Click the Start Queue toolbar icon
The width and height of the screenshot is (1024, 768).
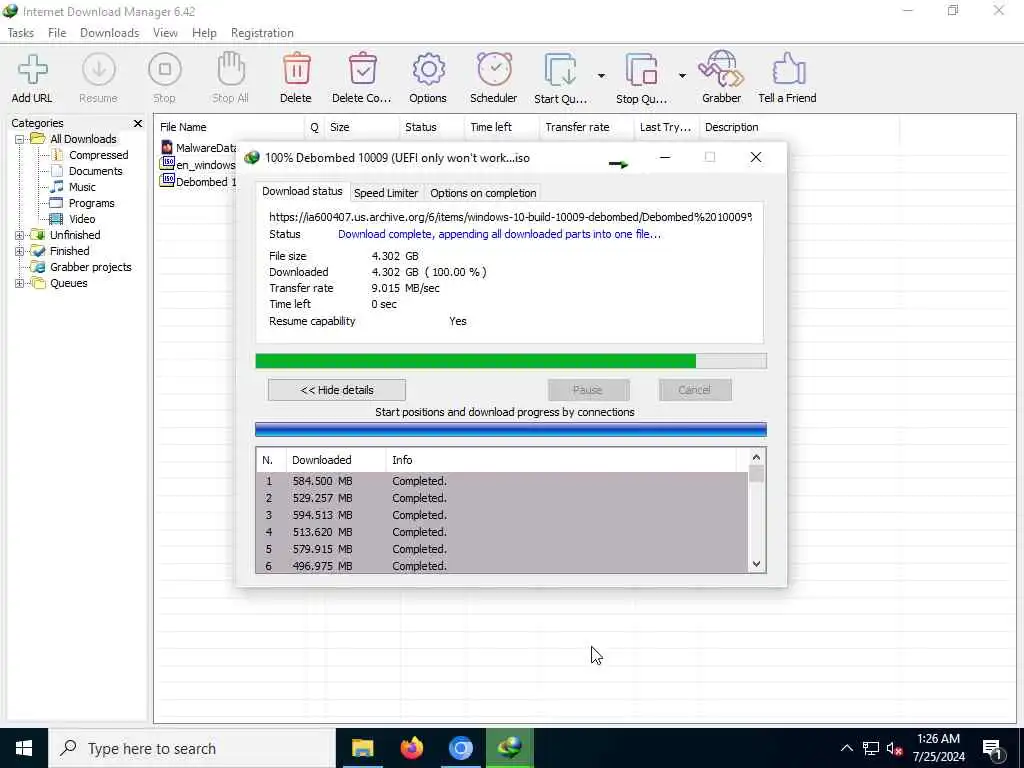point(561,71)
